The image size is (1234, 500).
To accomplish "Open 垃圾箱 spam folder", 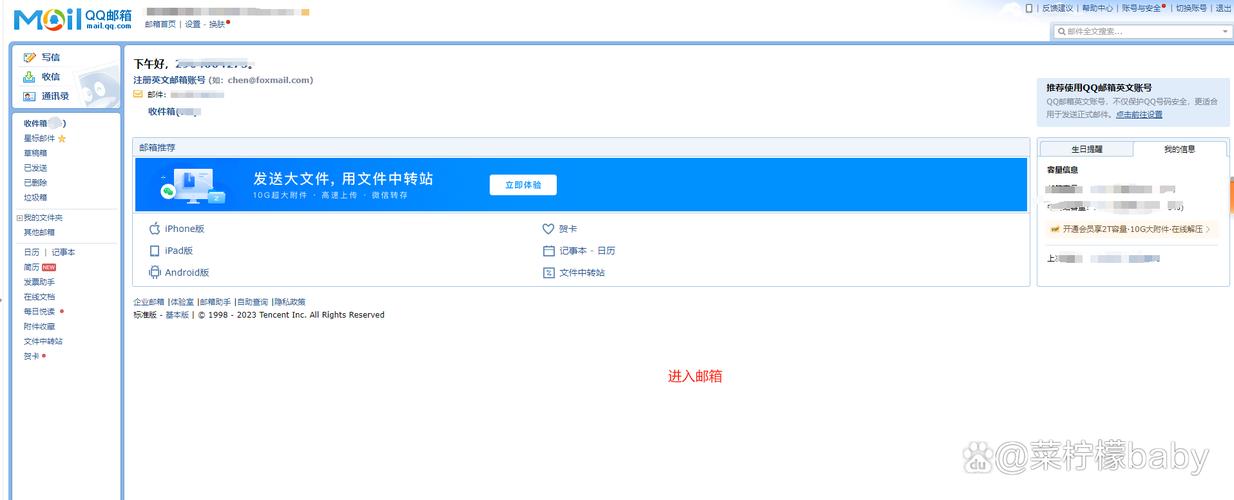I will [x=35, y=198].
